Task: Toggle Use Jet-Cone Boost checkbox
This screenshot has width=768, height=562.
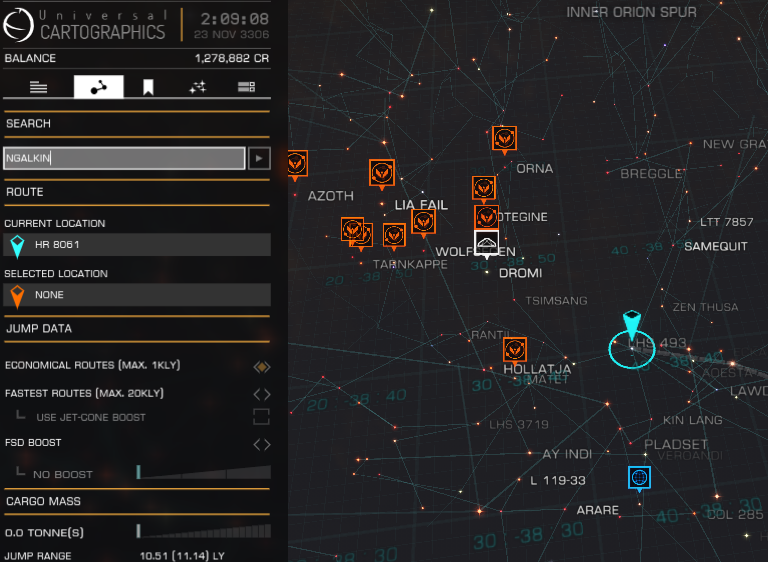Action: point(262,417)
